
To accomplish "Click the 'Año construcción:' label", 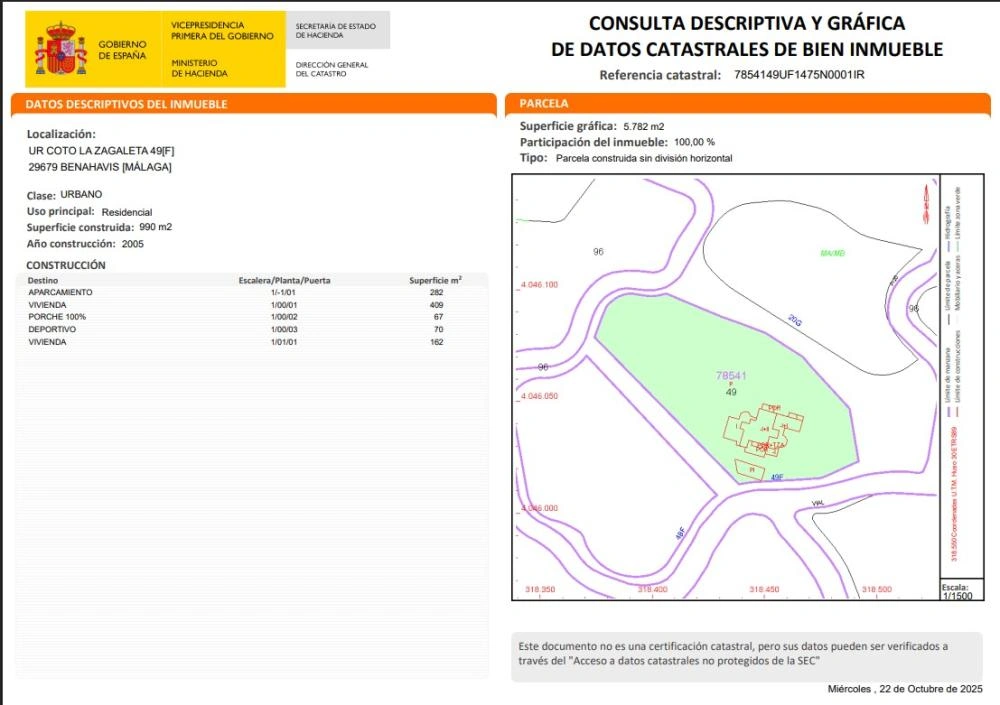I will coord(71,244).
